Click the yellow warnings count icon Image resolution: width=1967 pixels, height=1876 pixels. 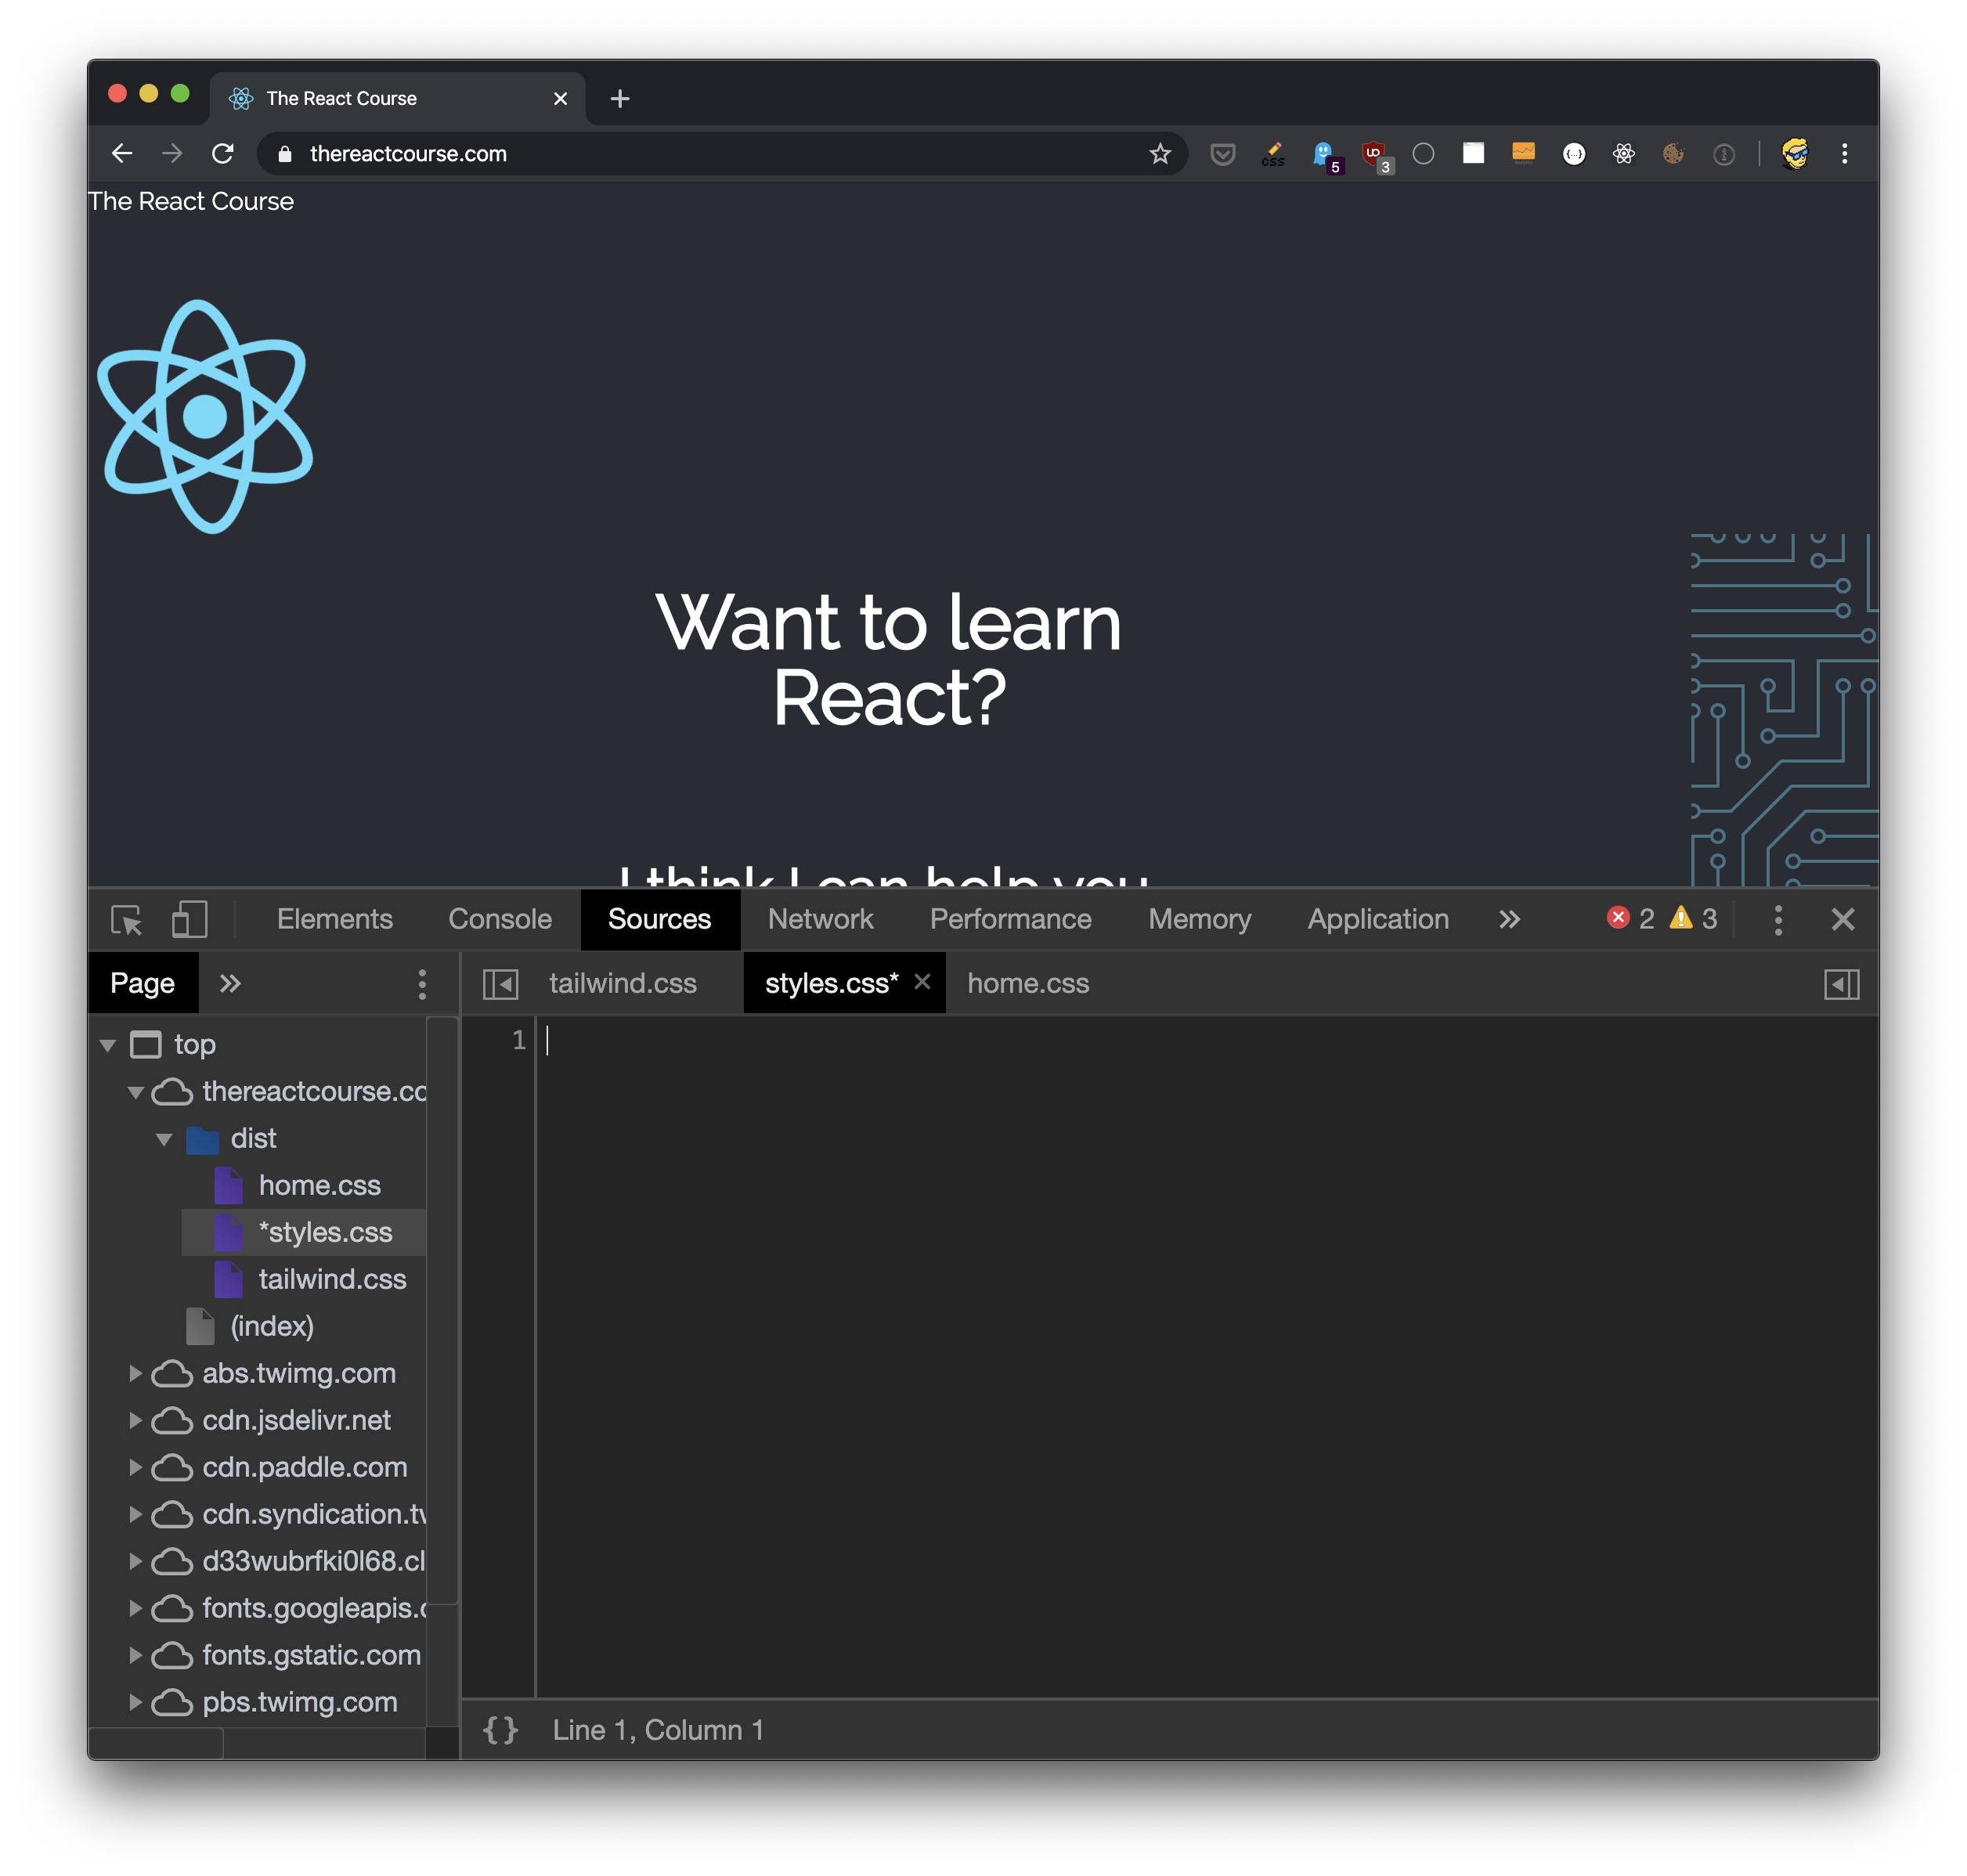(1681, 918)
